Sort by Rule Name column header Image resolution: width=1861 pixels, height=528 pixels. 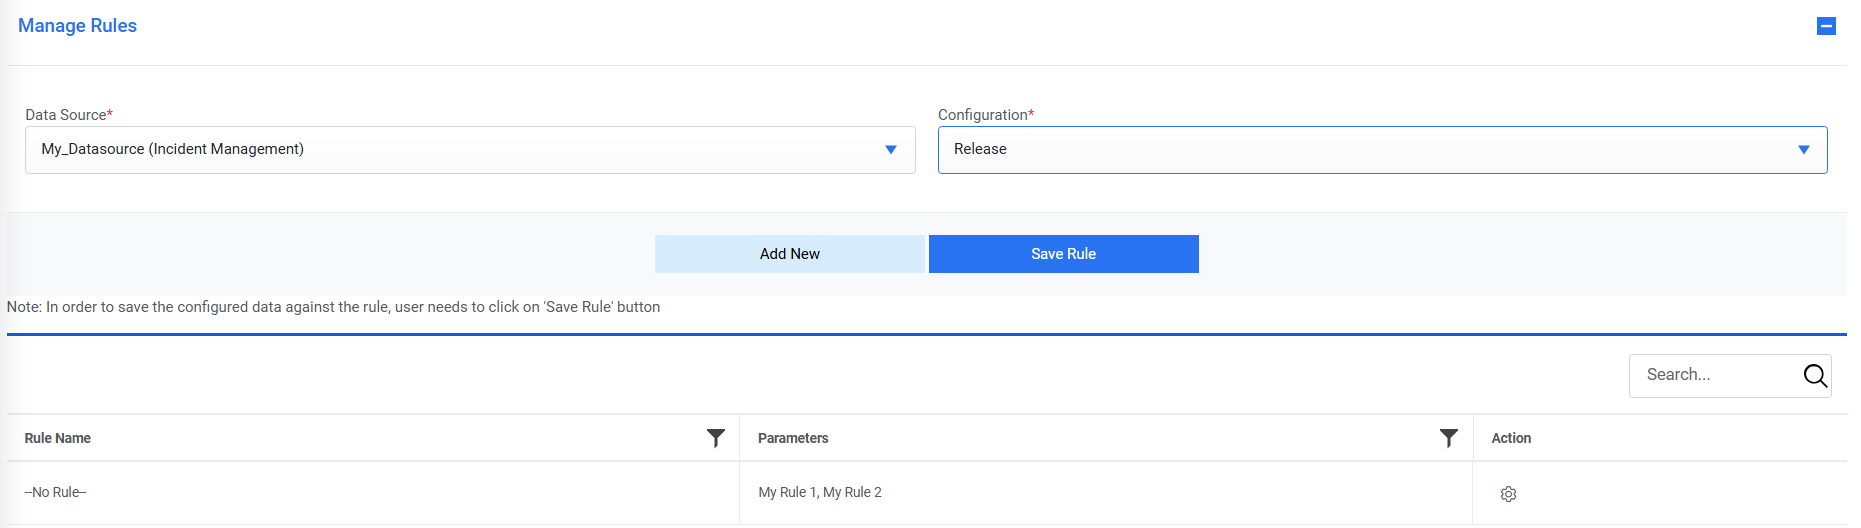point(58,438)
